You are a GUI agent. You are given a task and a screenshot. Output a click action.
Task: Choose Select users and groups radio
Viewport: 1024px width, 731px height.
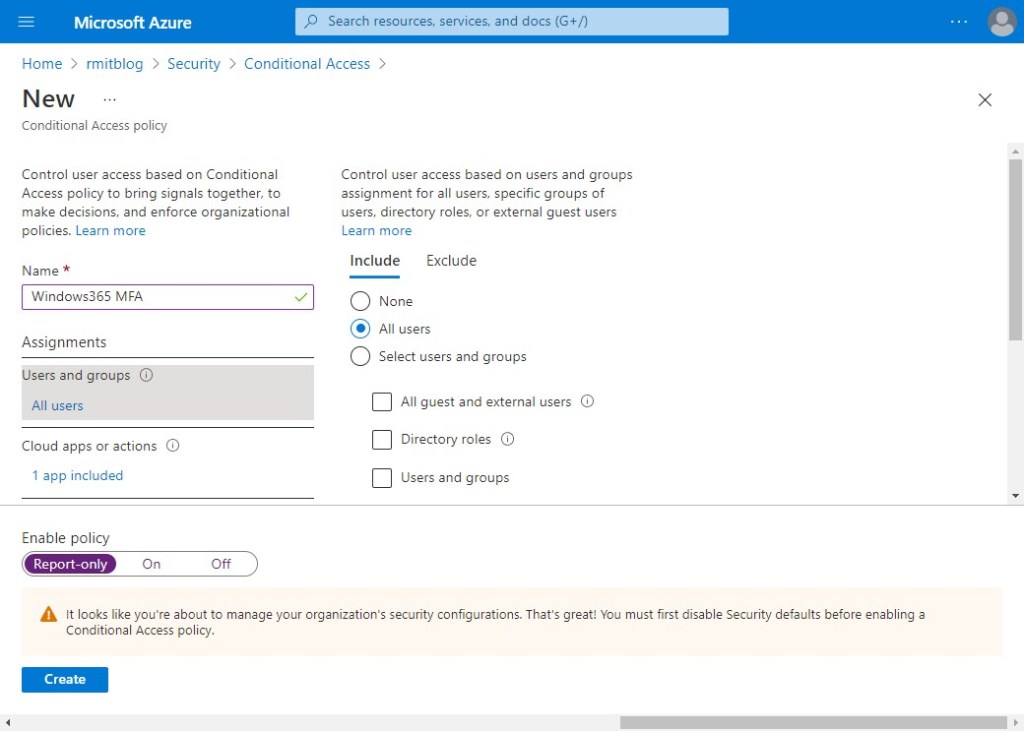pos(360,356)
